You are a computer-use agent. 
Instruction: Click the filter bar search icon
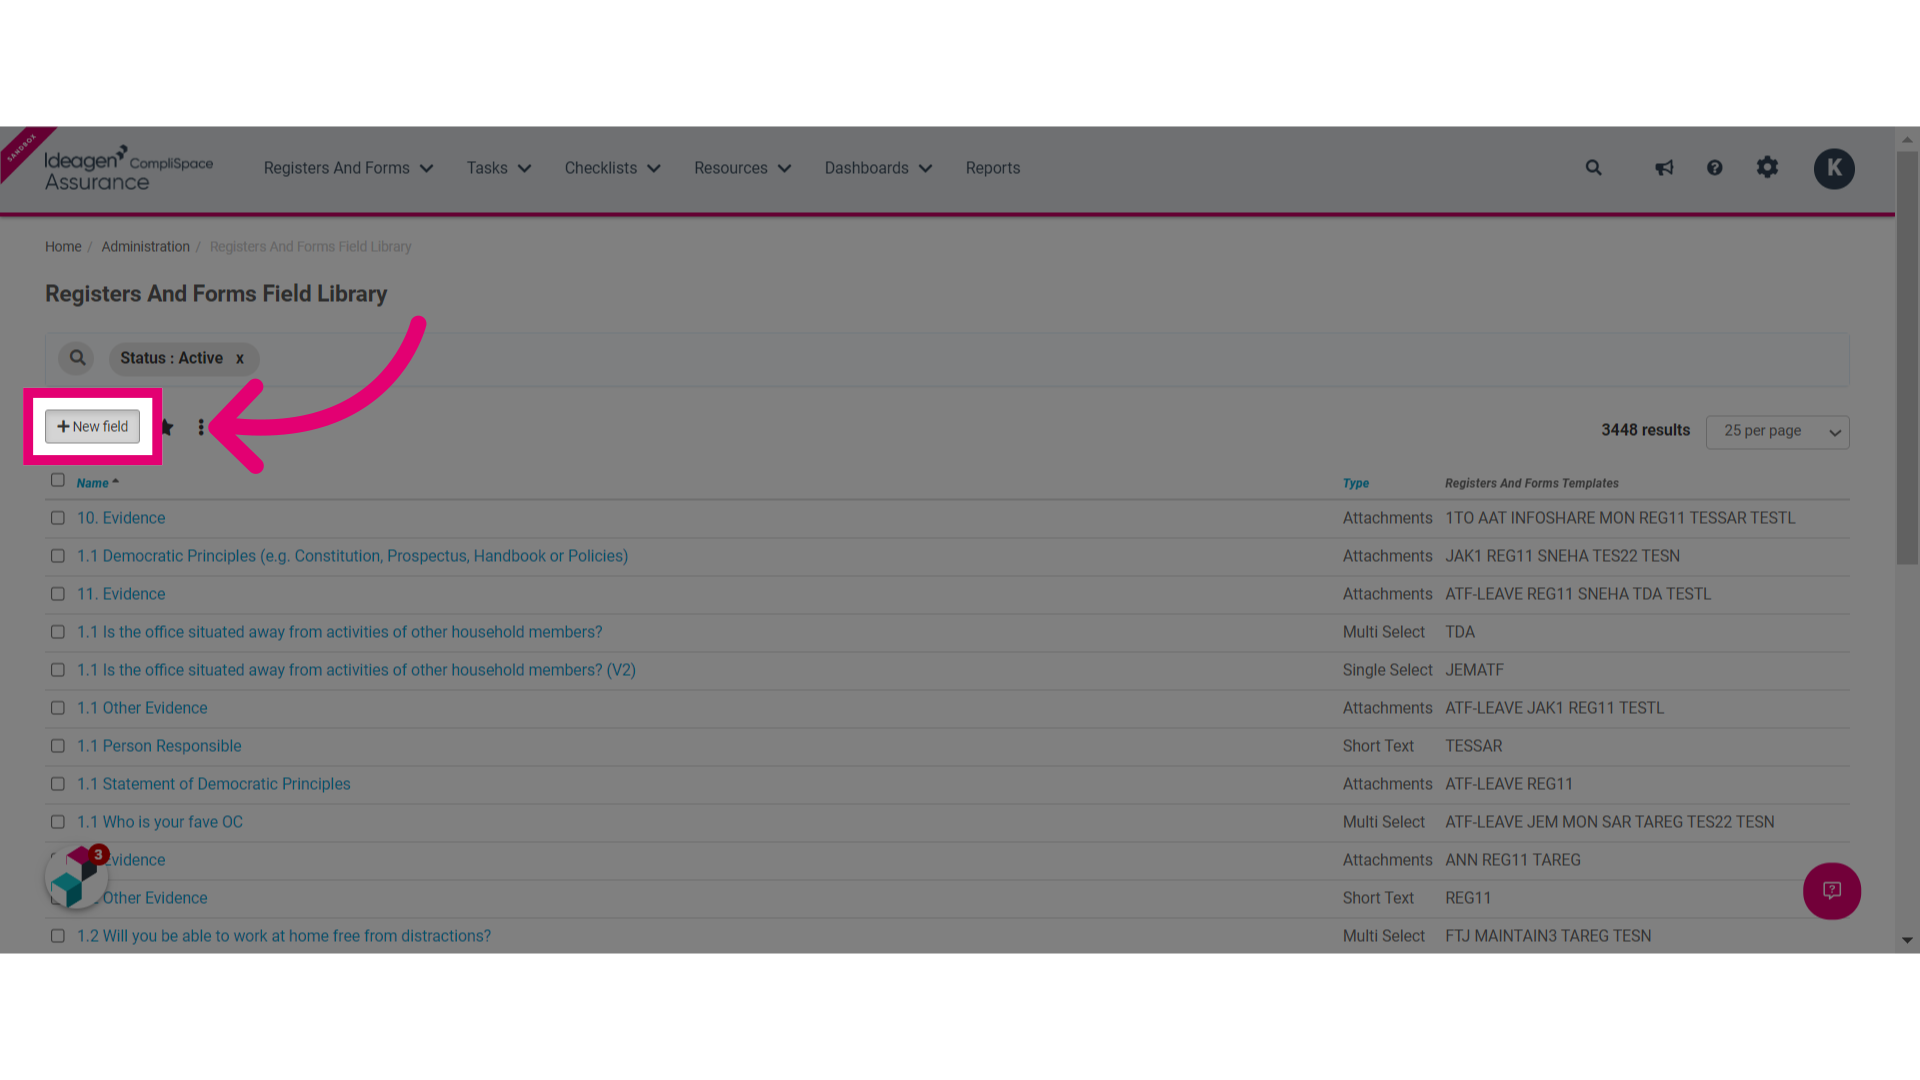pyautogui.click(x=77, y=358)
